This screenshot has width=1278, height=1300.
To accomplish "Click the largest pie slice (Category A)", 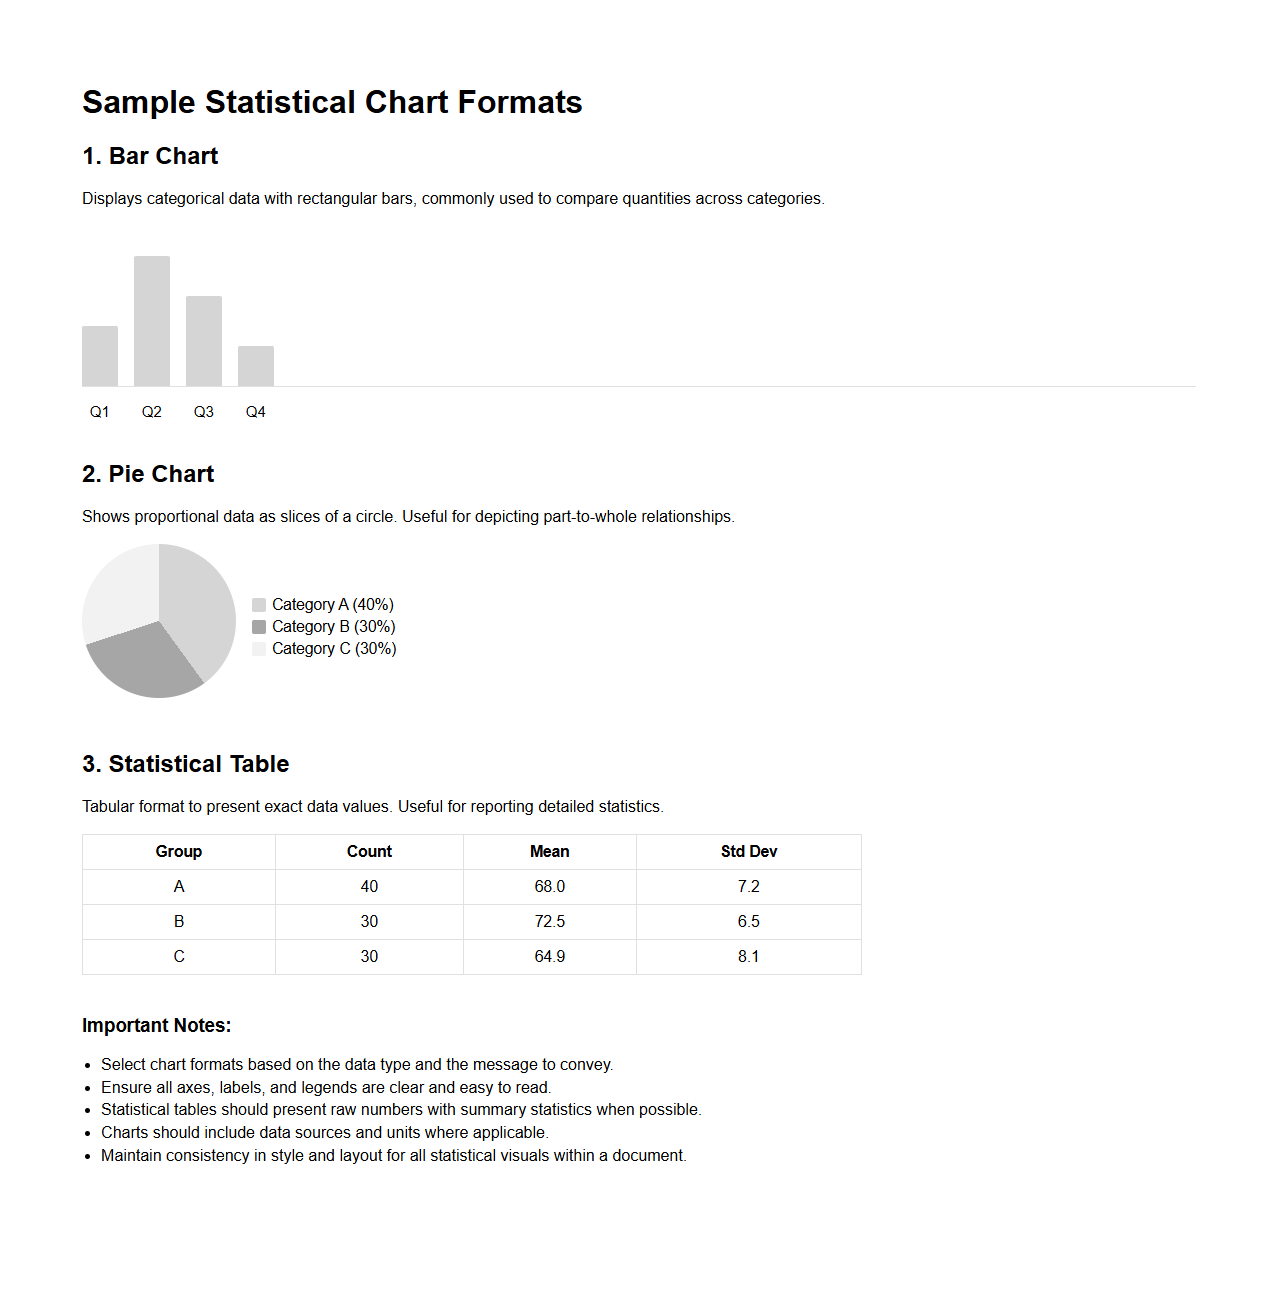I will [x=198, y=611].
